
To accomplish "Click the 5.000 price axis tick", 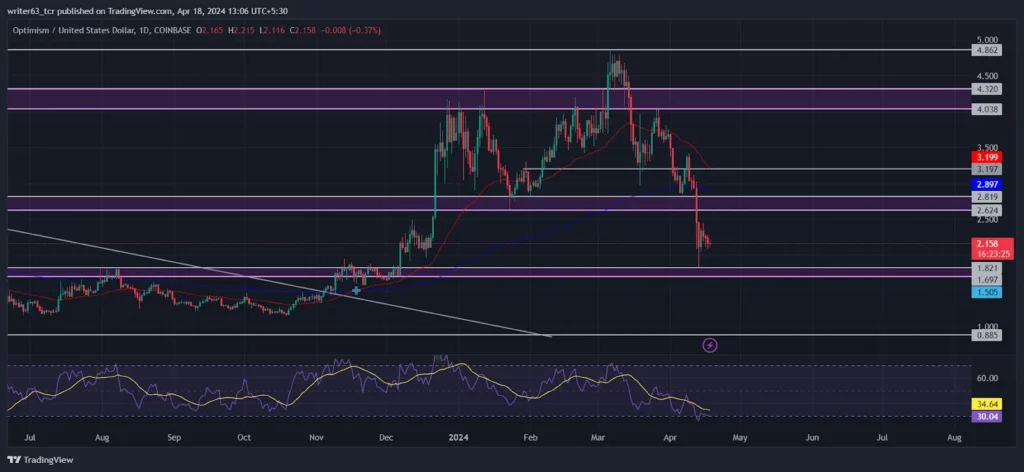I will coord(986,40).
